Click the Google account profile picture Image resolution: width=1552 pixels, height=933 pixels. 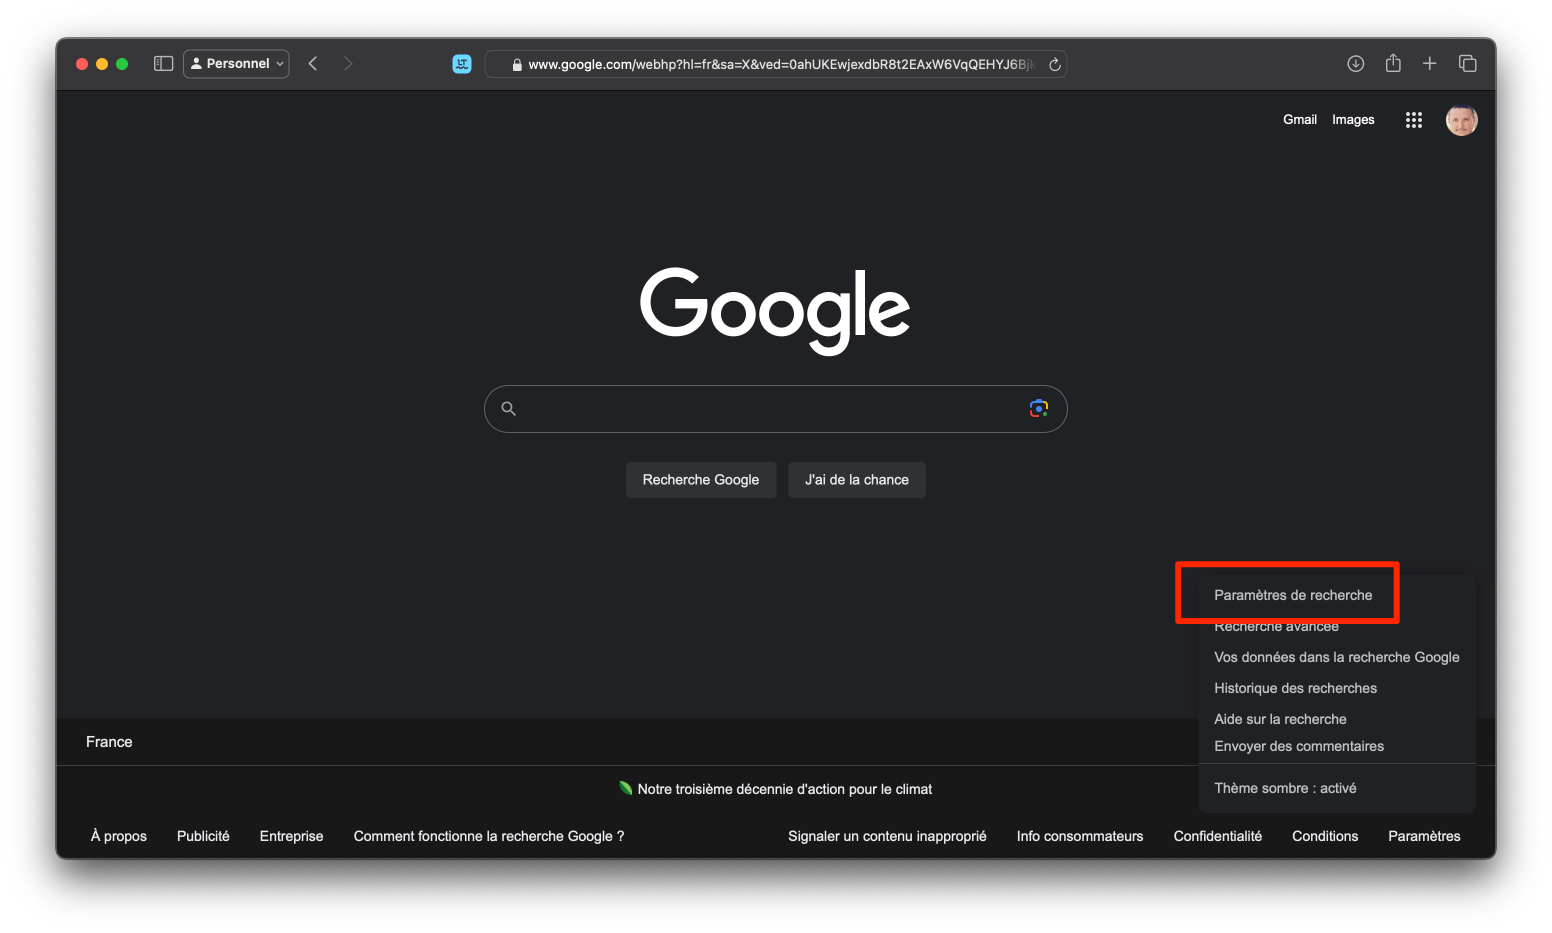pyautogui.click(x=1462, y=120)
